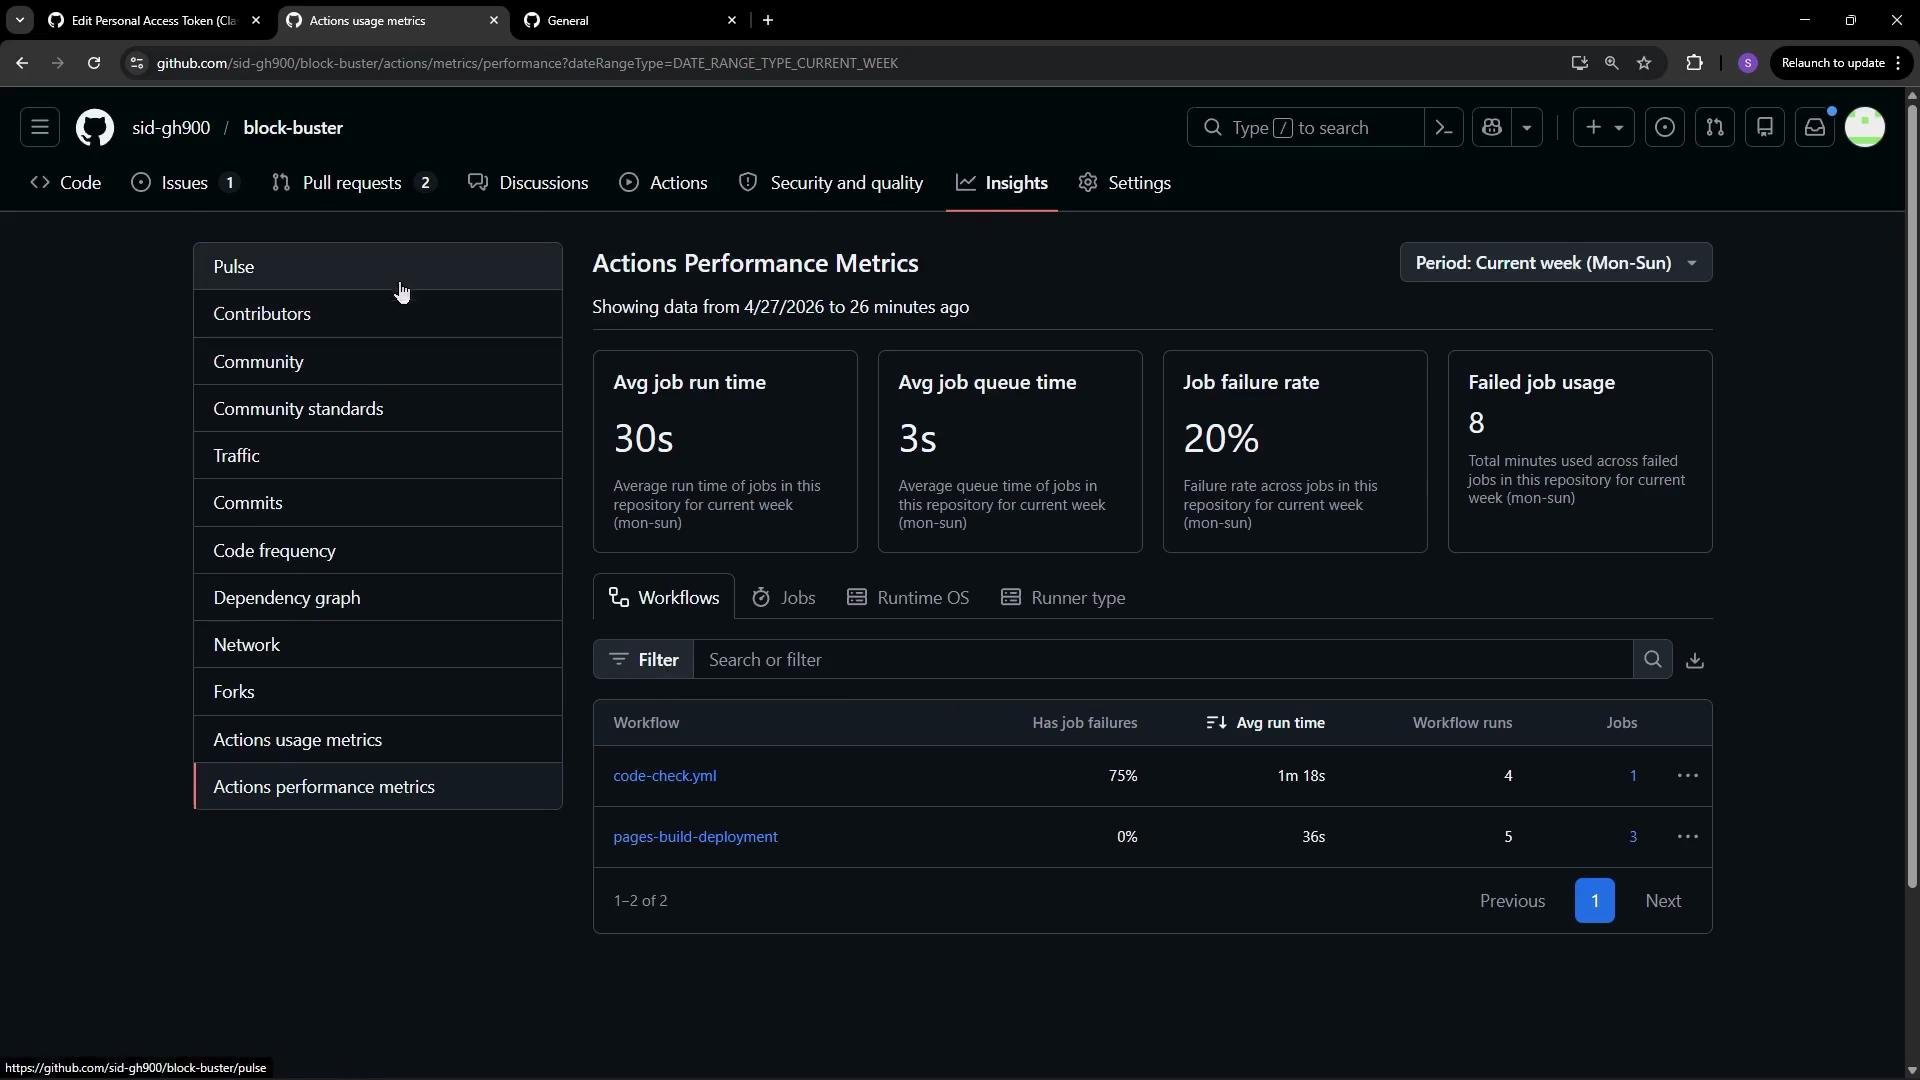Open browser zoom indicator icon
The height and width of the screenshot is (1080, 1920).
1611,63
